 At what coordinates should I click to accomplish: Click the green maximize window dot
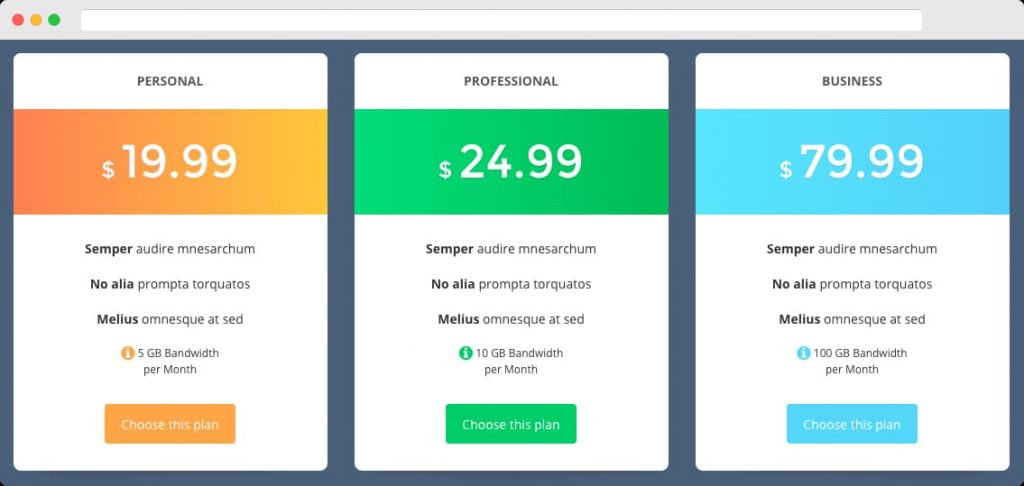pos(54,20)
